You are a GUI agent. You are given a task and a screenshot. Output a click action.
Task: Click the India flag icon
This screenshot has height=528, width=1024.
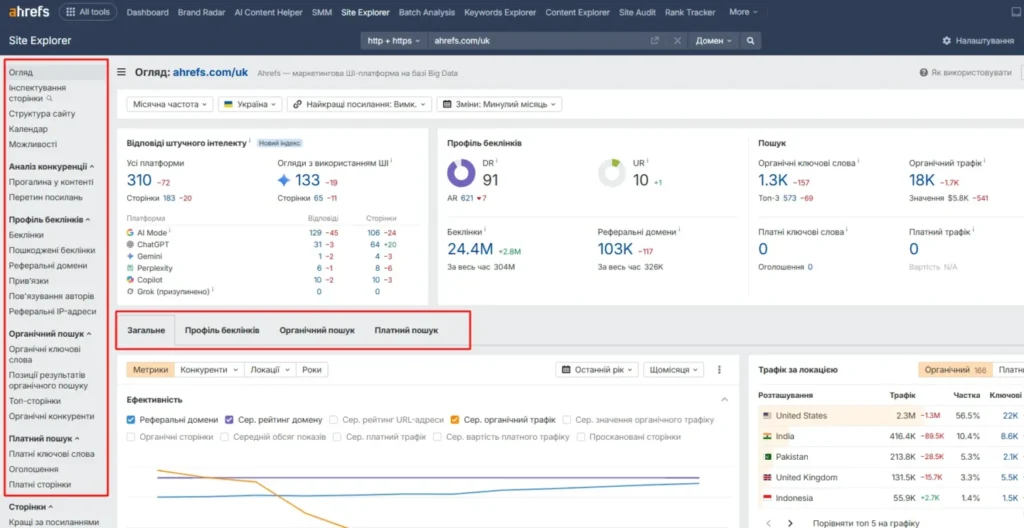coord(767,437)
